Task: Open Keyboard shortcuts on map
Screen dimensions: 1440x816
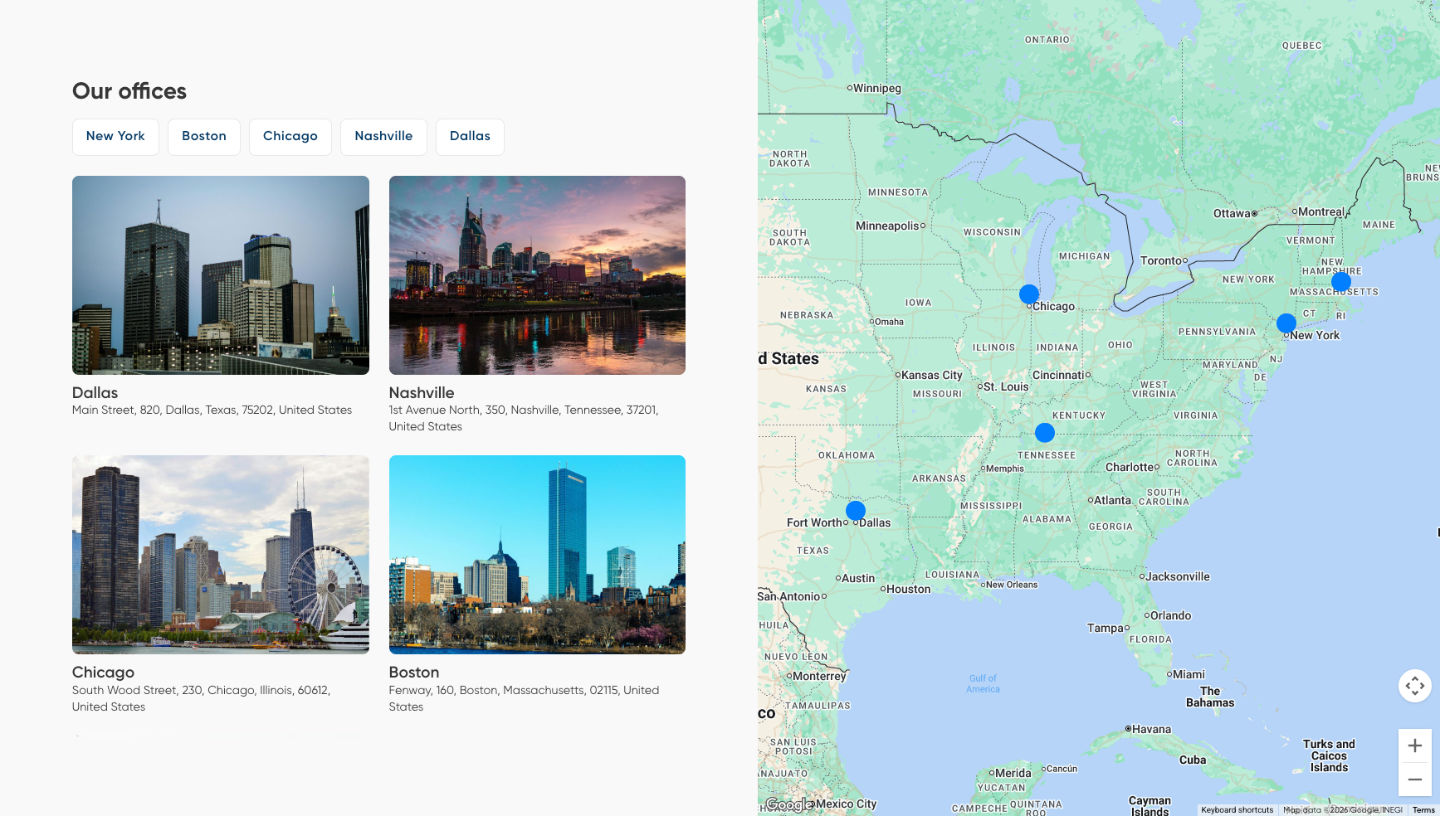Action: point(1237,810)
